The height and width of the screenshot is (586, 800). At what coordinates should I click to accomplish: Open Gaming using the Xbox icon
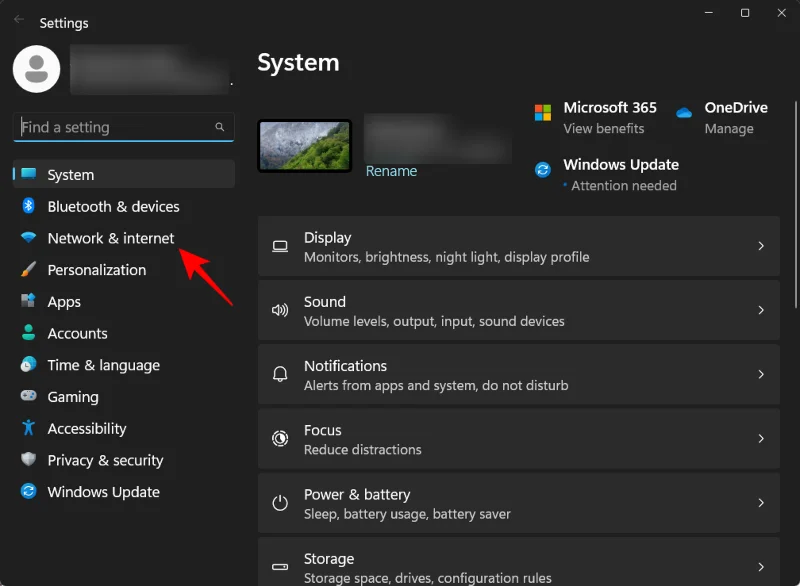26,397
